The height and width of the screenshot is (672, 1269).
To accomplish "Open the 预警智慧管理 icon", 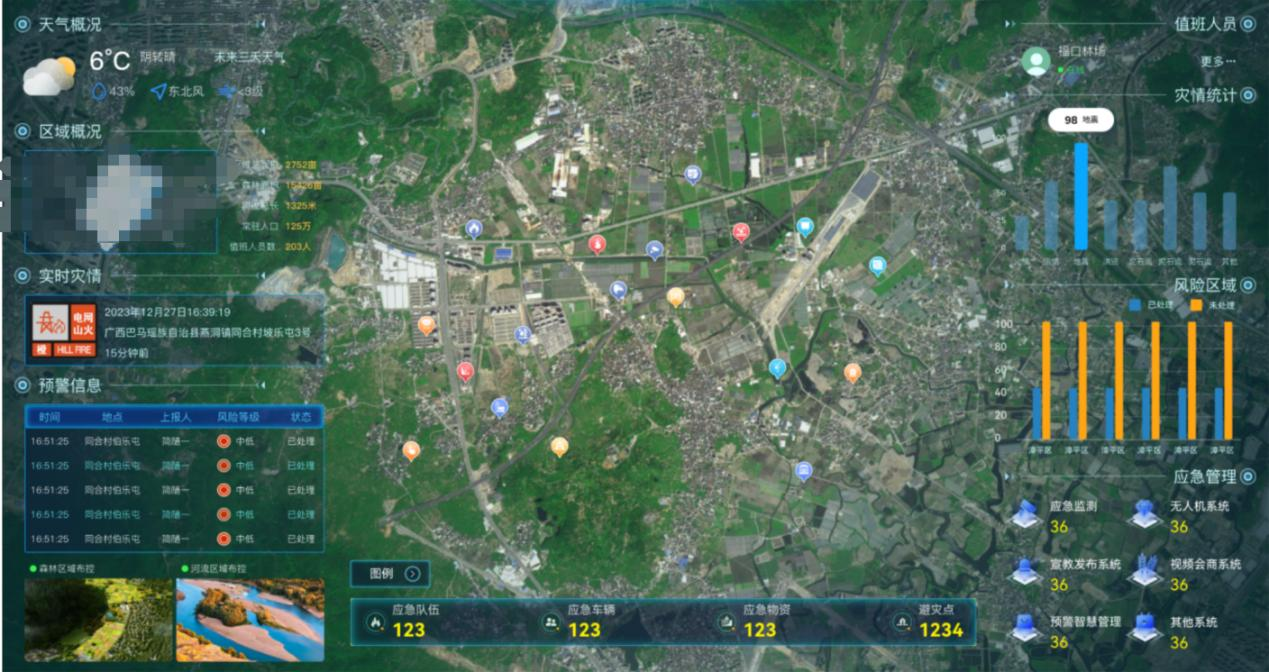I will (1023, 628).
